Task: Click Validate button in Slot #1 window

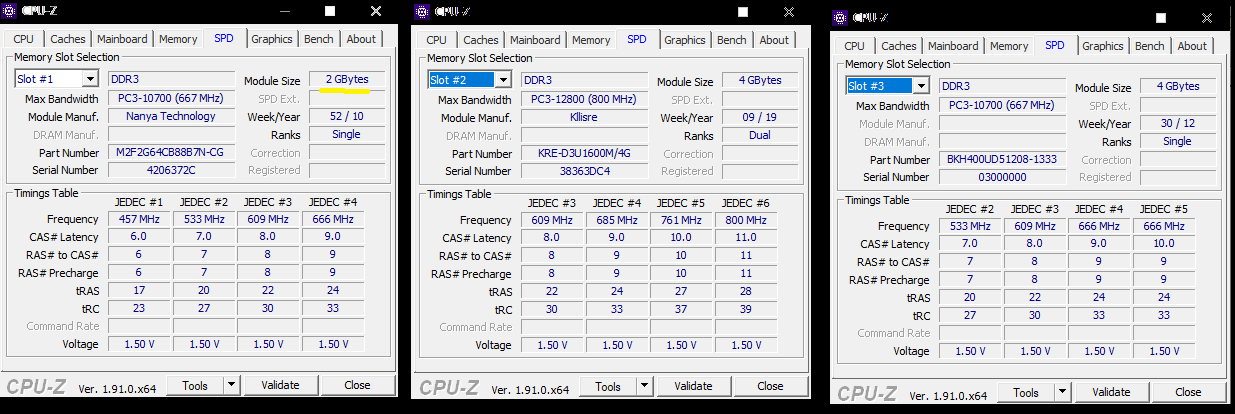Action: pyautogui.click(x=280, y=385)
